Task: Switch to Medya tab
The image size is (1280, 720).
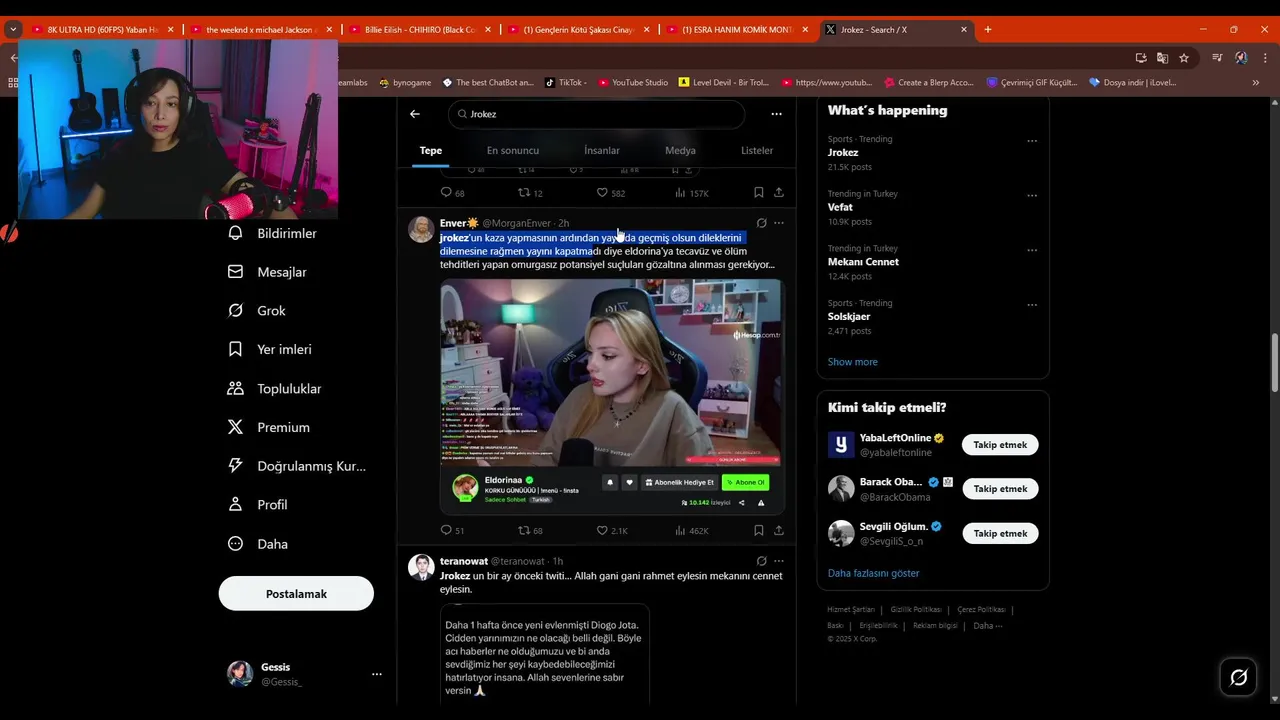Action: (x=680, y=150)
